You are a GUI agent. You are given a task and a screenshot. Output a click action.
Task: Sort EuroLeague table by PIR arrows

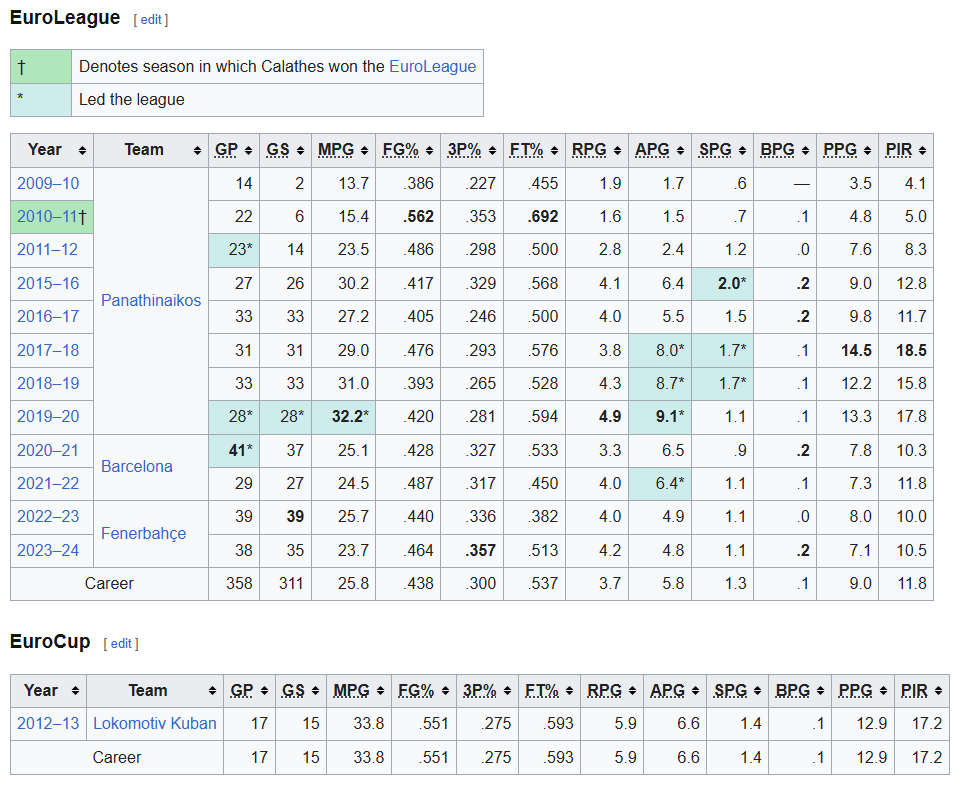click(923, 151)
